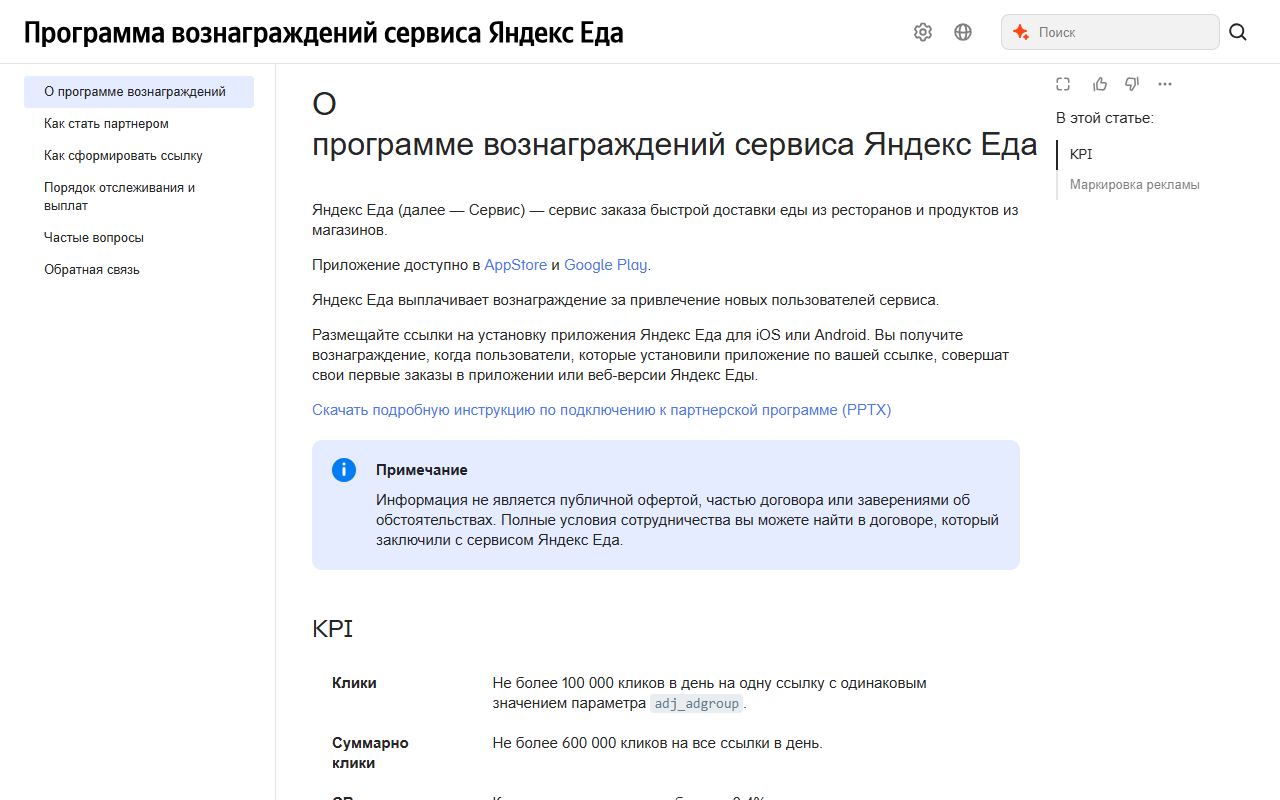Open the settings gear icon
Screen dimensions: 1280x800
tap(923, 32)
